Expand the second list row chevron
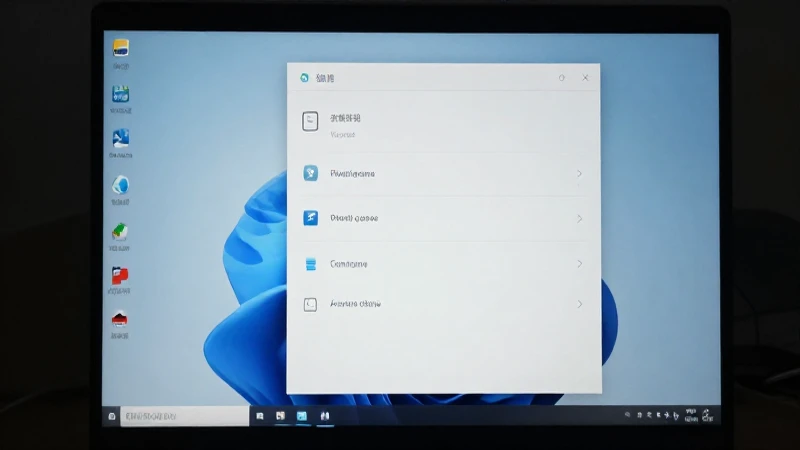This screenshot has width=800, height=450. click(580, 218)
